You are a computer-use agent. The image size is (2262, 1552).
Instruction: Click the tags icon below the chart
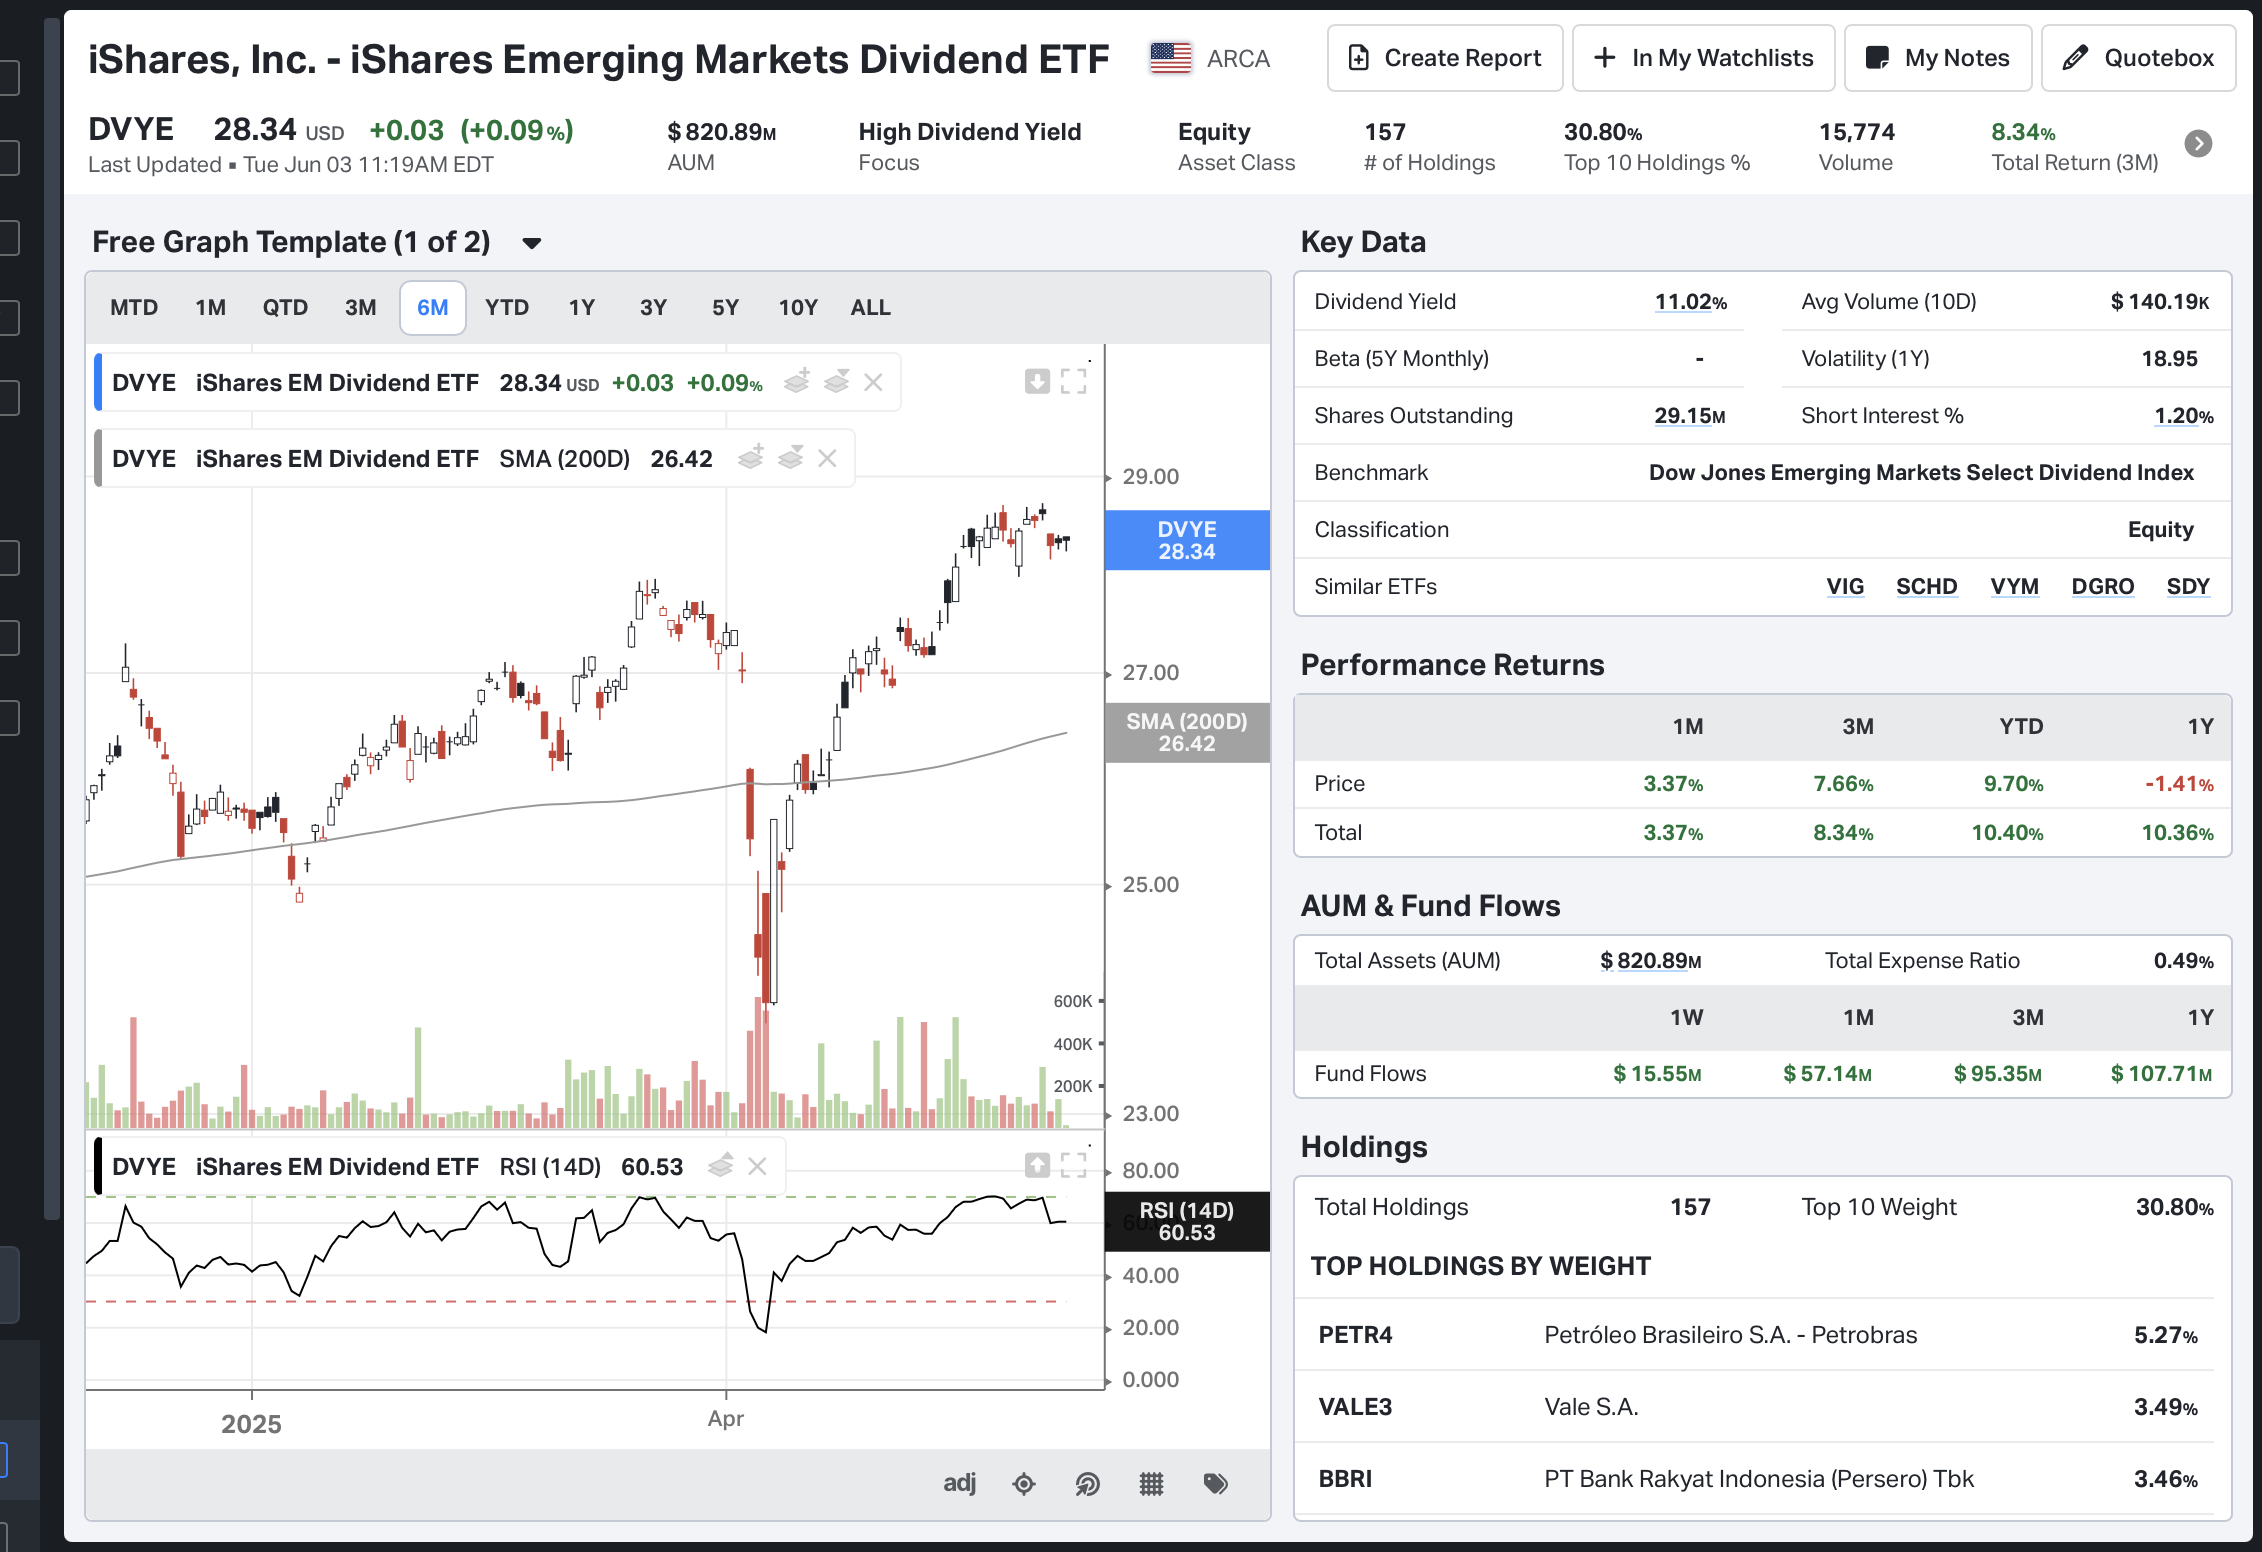coord(1215,1484)
